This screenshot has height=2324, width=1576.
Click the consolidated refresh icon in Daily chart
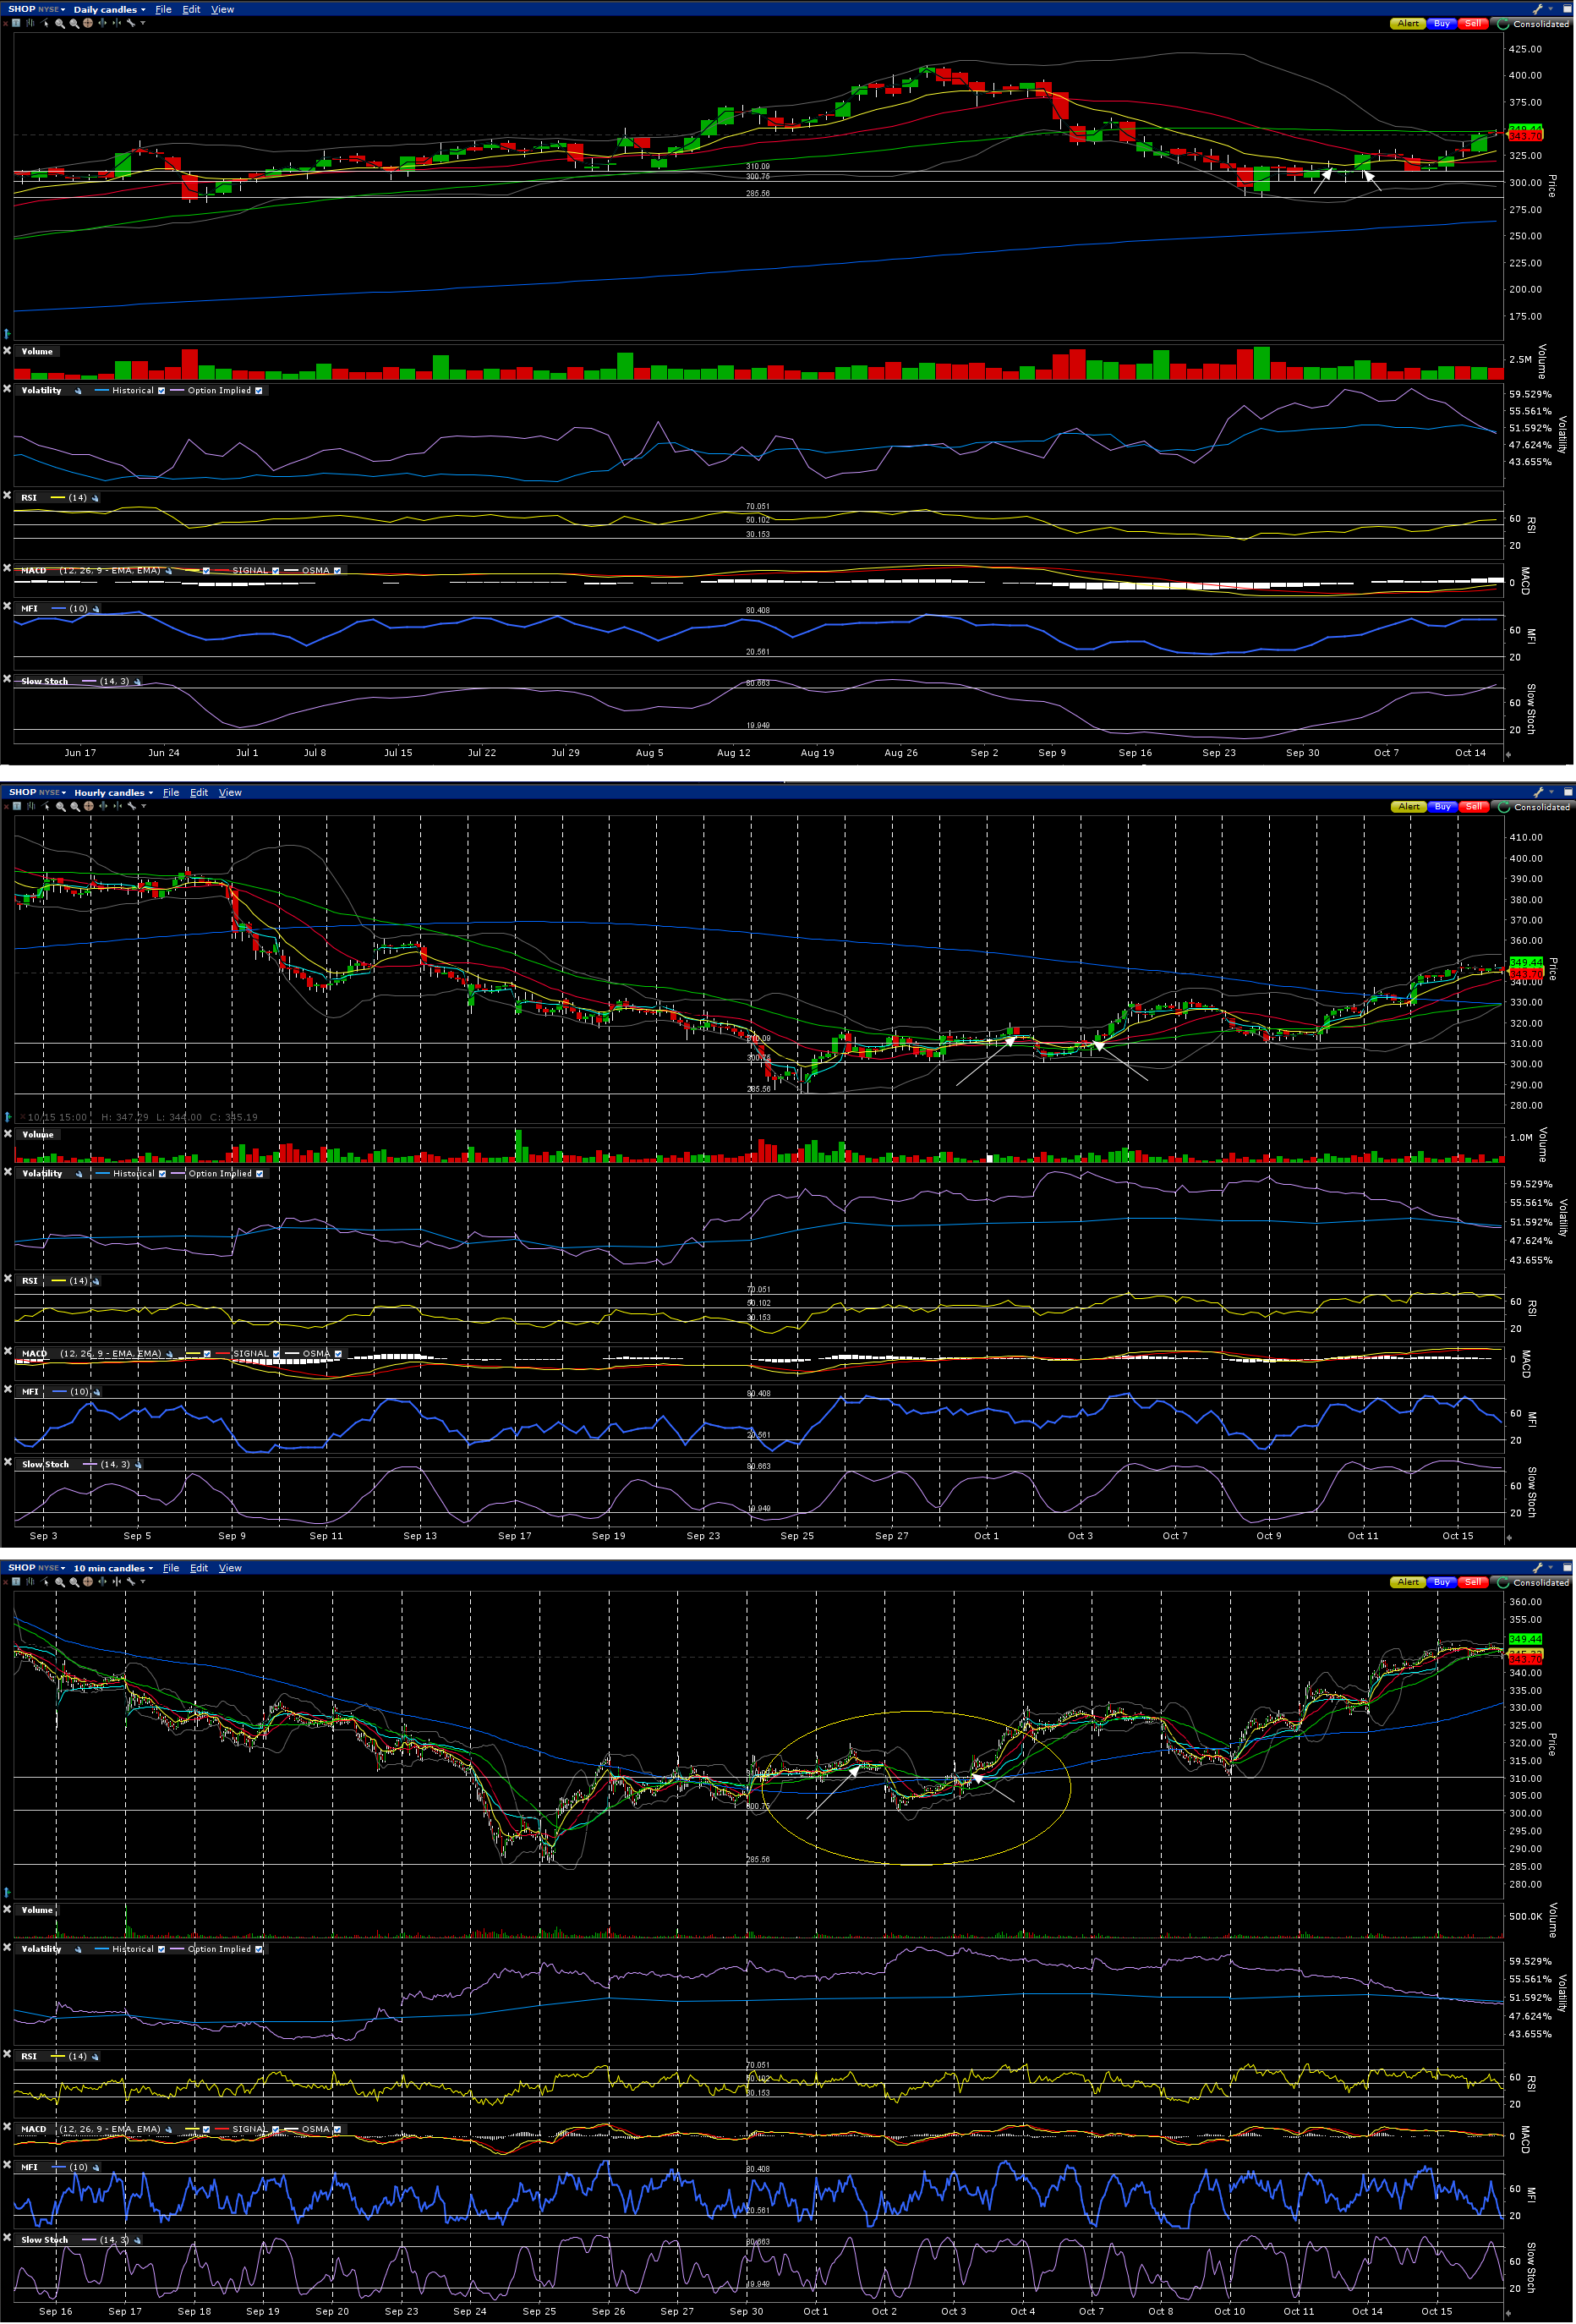(x=1503, y=24)
